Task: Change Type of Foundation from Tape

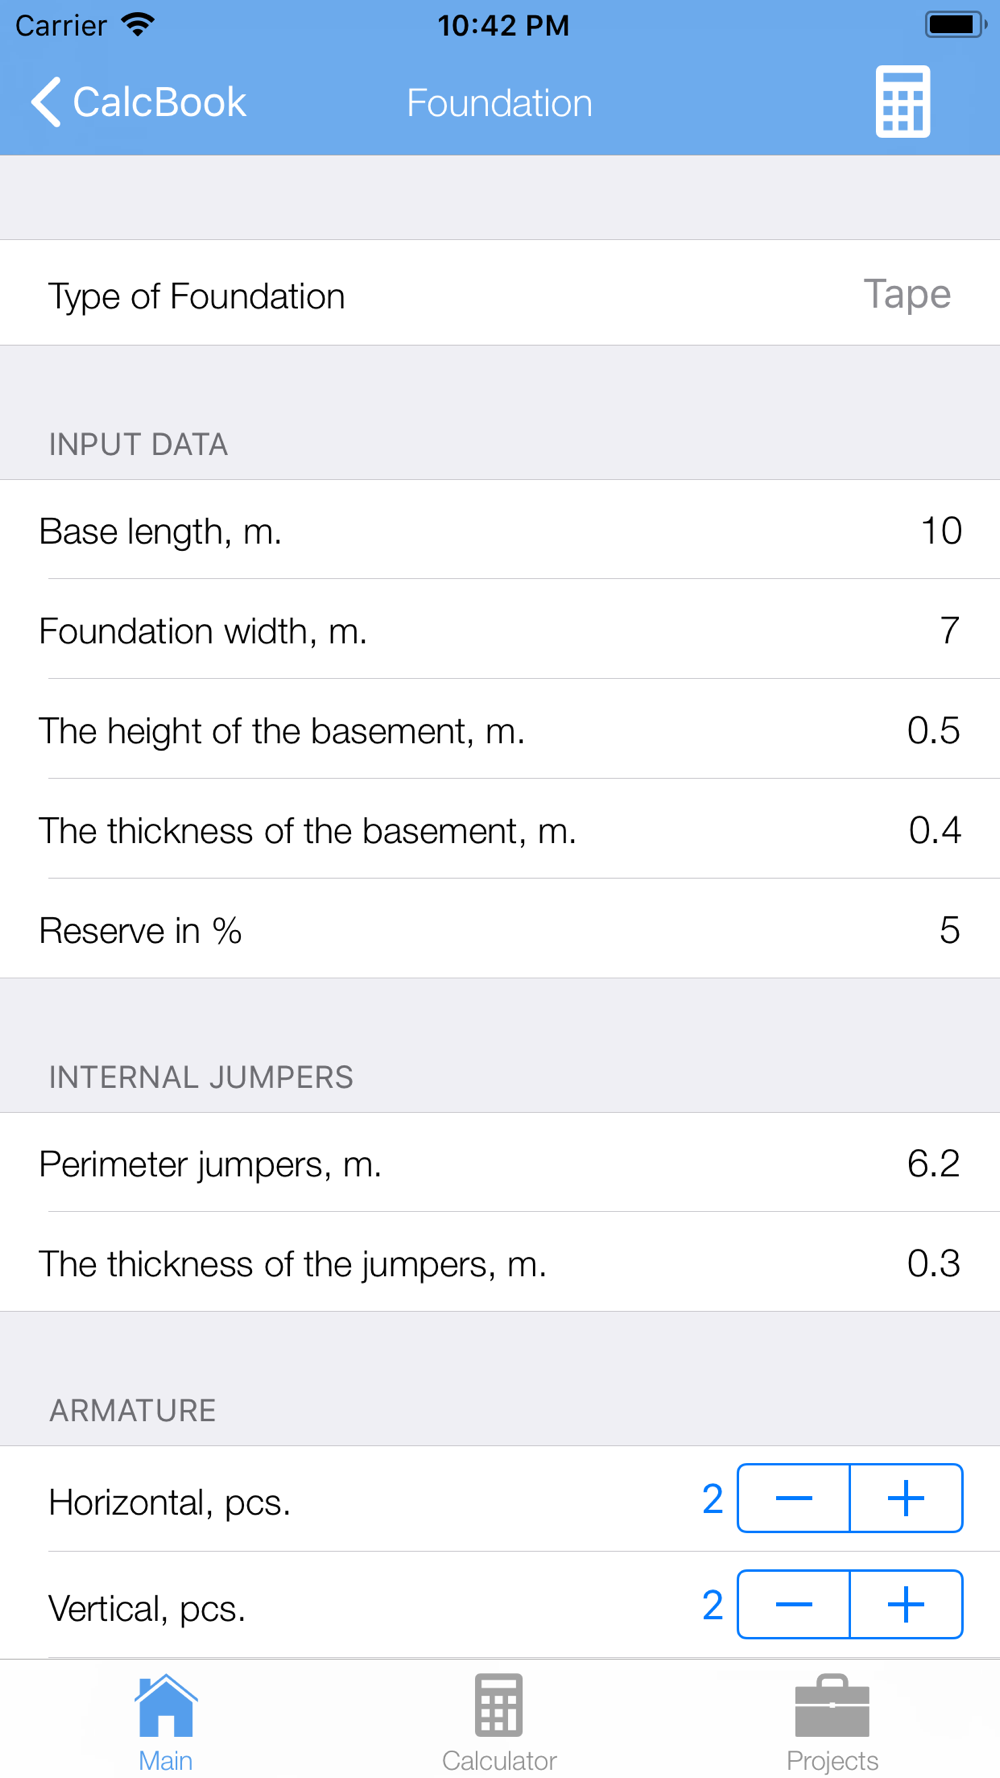Action: pyautogui.click(x=500, y=293)
